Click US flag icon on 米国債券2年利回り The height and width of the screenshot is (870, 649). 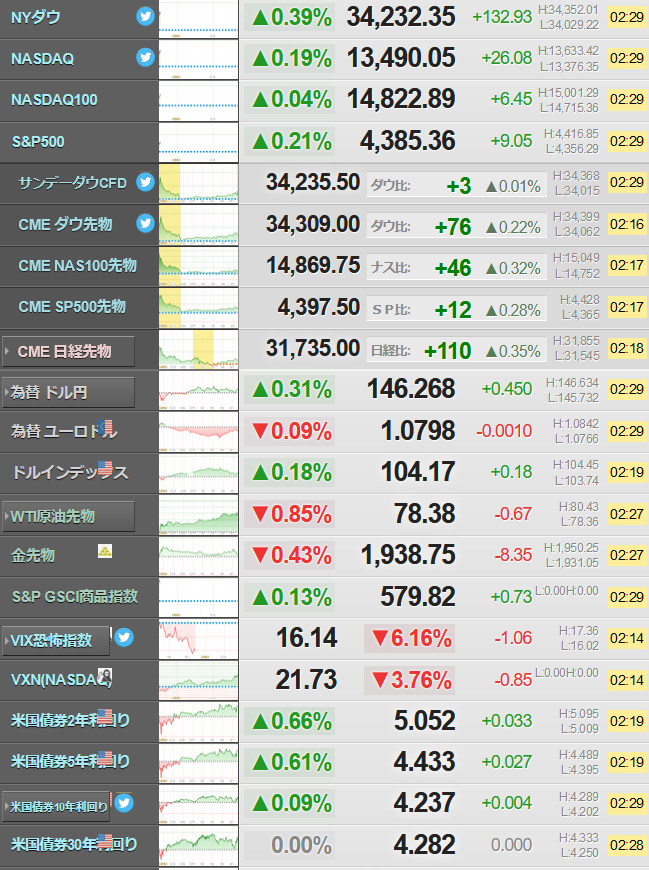(x=105, y=716)
